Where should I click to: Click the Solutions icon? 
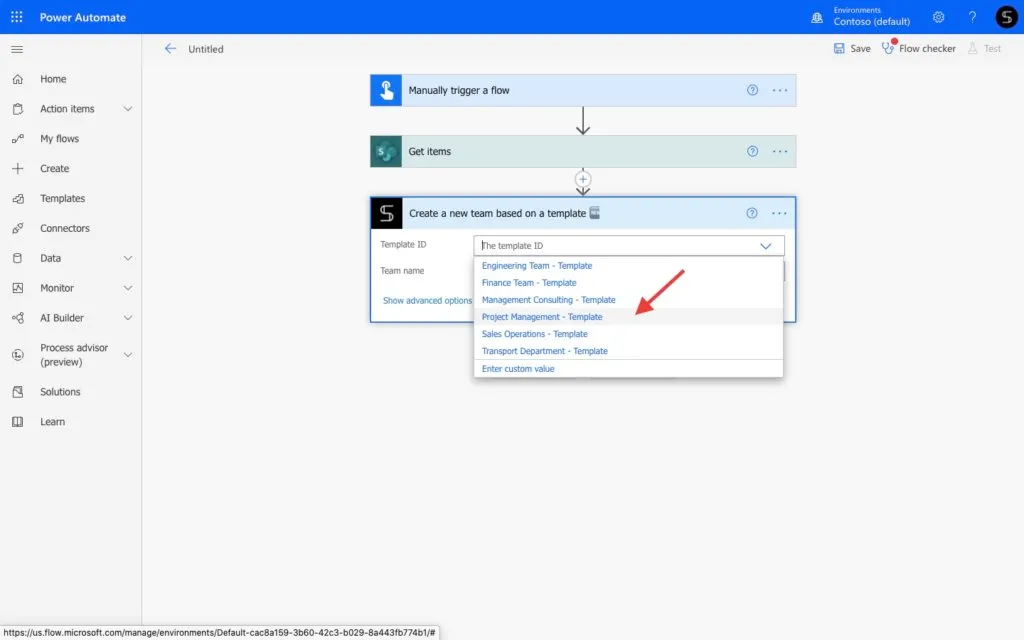(18, 392)
